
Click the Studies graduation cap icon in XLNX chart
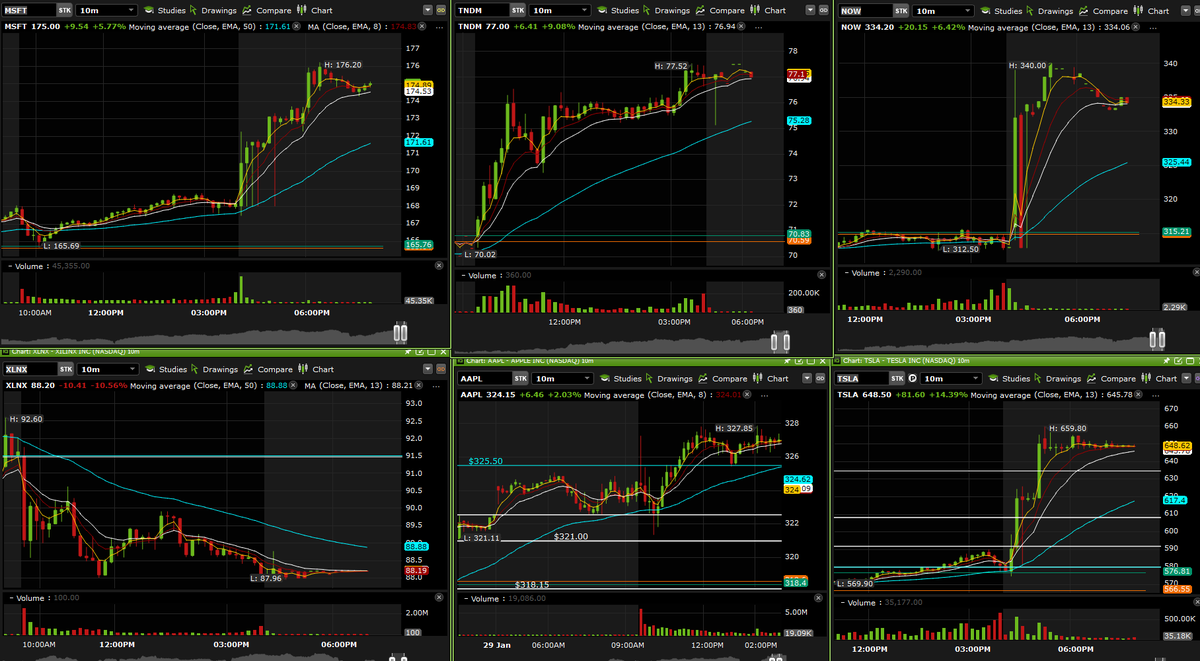tap(150, 369)
